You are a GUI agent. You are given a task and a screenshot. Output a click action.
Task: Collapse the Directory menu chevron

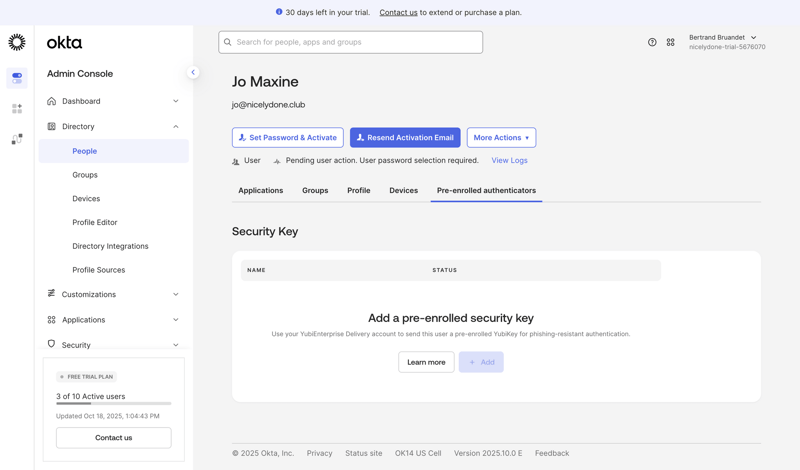tap(176, 127)
